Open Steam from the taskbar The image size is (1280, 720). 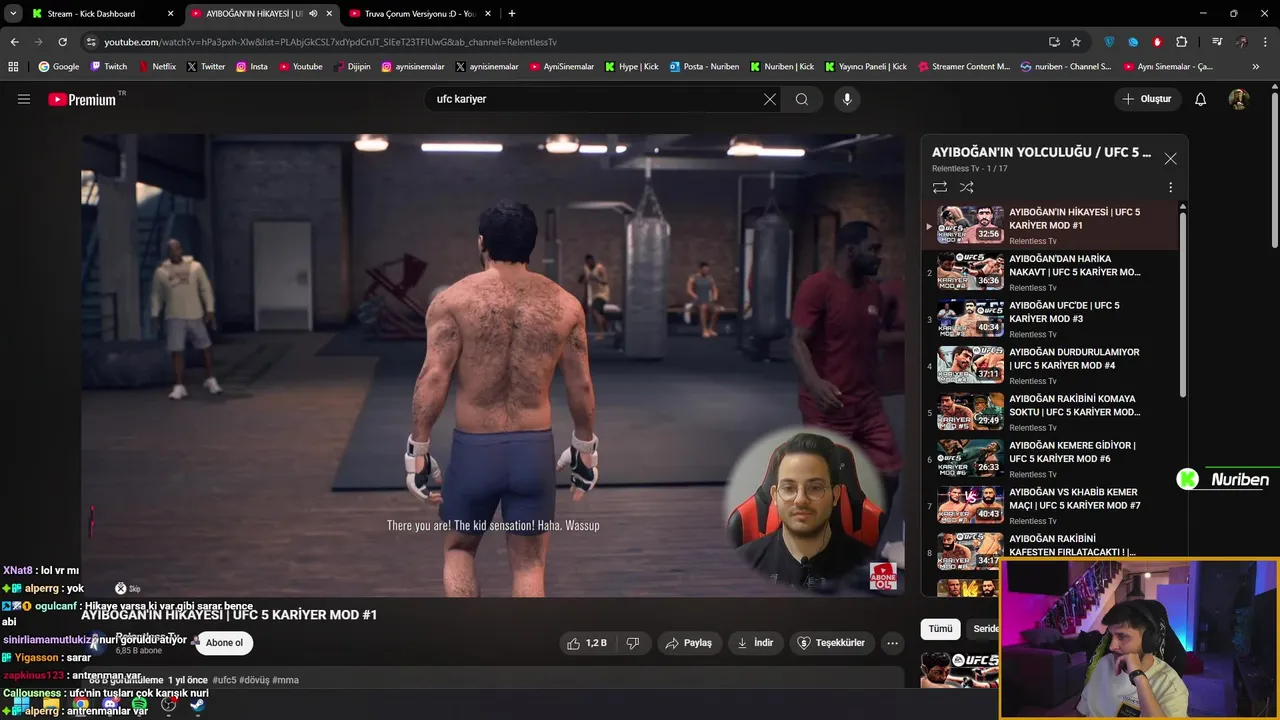[198, 705]
